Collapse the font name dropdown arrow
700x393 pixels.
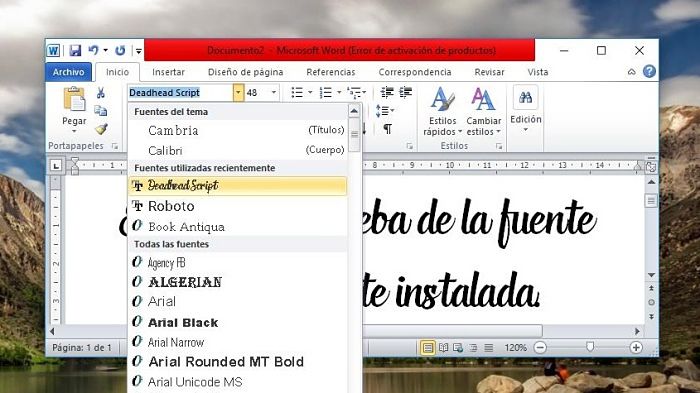(x=238, y=92)
